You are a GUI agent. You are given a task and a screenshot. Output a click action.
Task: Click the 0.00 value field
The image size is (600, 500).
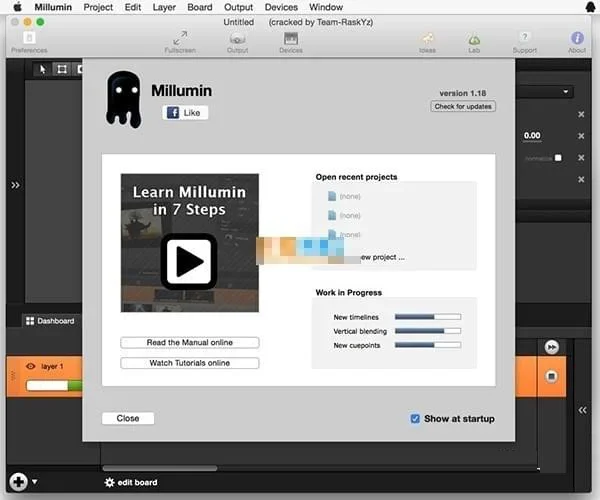click(x=532, y=135)
